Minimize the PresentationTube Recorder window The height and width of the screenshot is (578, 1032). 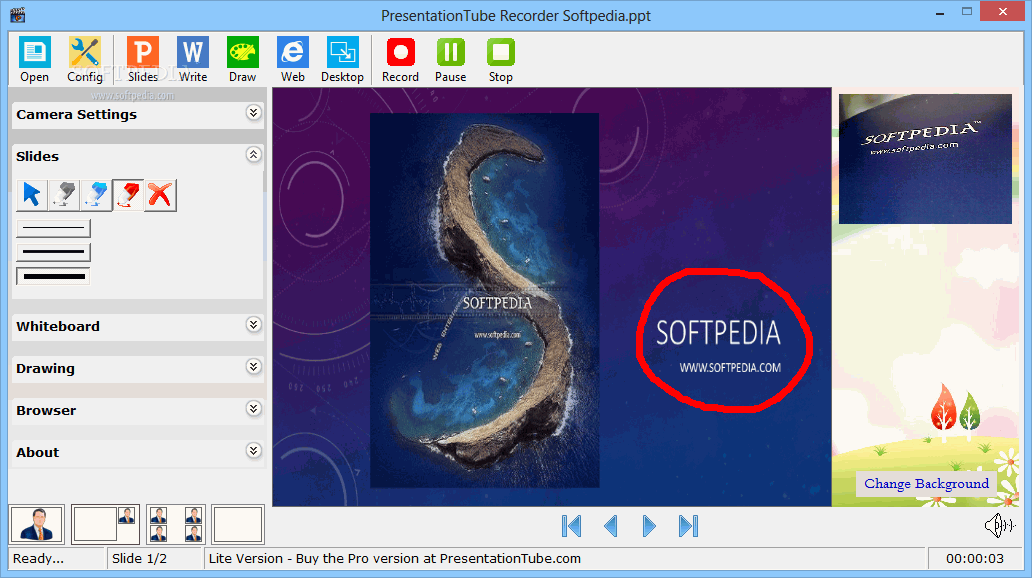939,13
